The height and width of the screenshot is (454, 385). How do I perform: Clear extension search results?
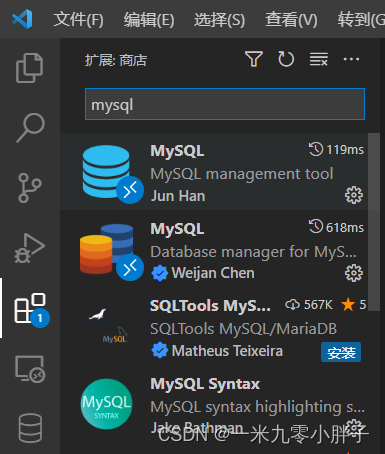(319, 59)
